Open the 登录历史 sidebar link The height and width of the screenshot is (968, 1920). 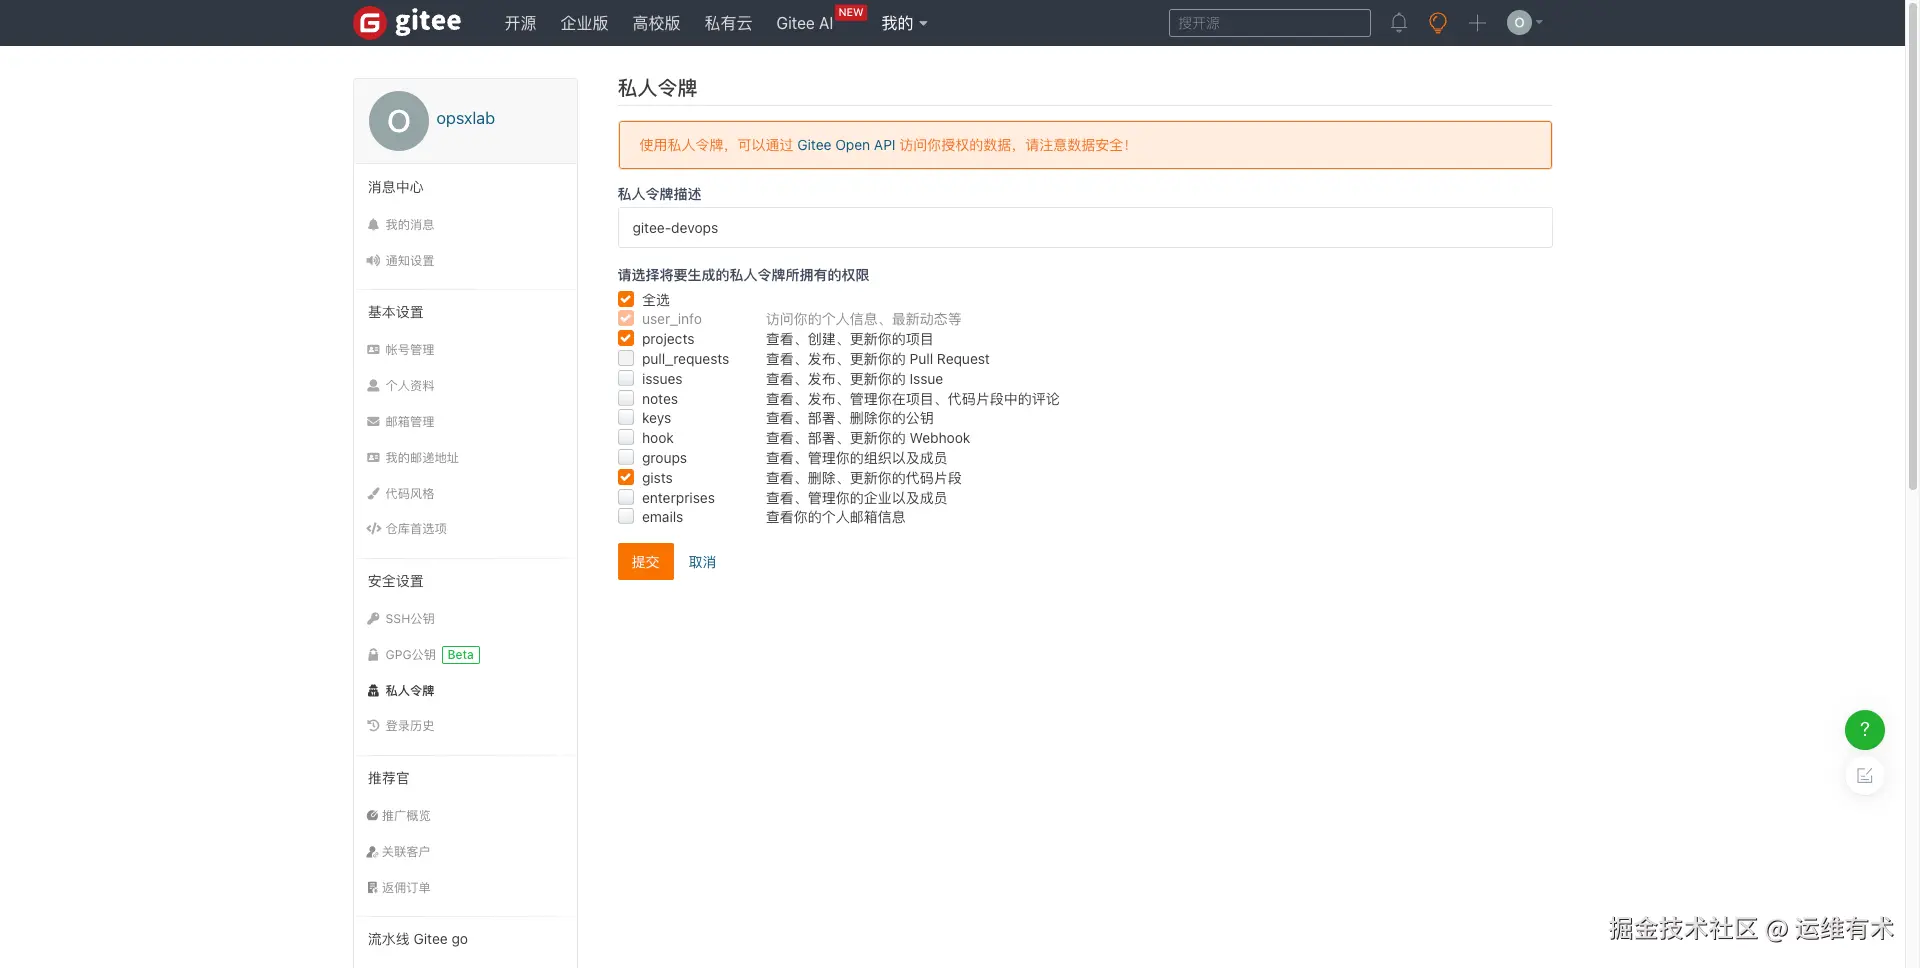410,726
